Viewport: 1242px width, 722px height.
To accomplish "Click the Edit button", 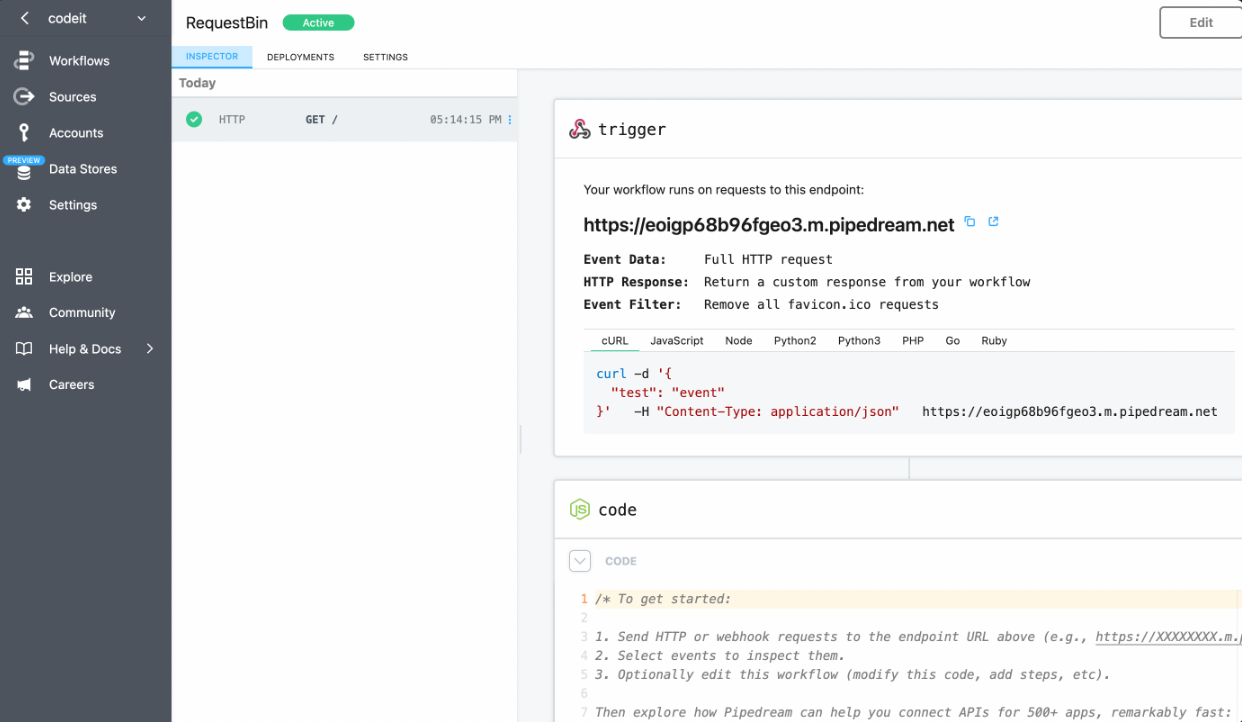I will tap(1201, 22).
